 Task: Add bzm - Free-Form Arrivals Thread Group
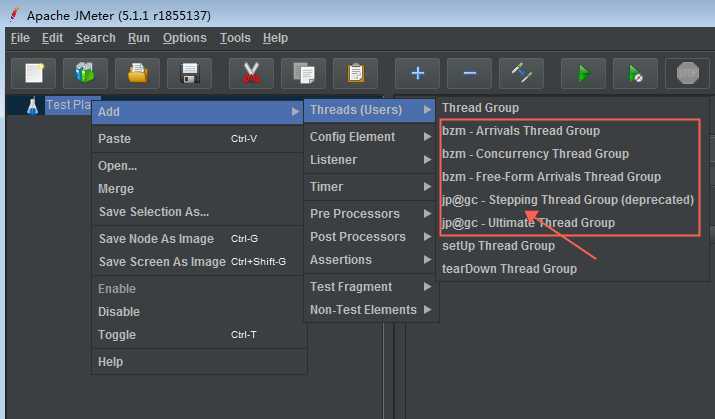571,176
